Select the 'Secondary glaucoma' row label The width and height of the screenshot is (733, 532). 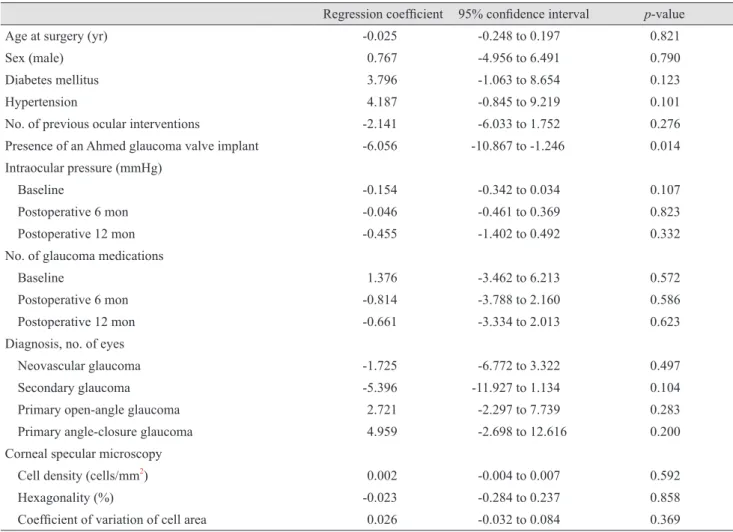(x=74, y=388)
